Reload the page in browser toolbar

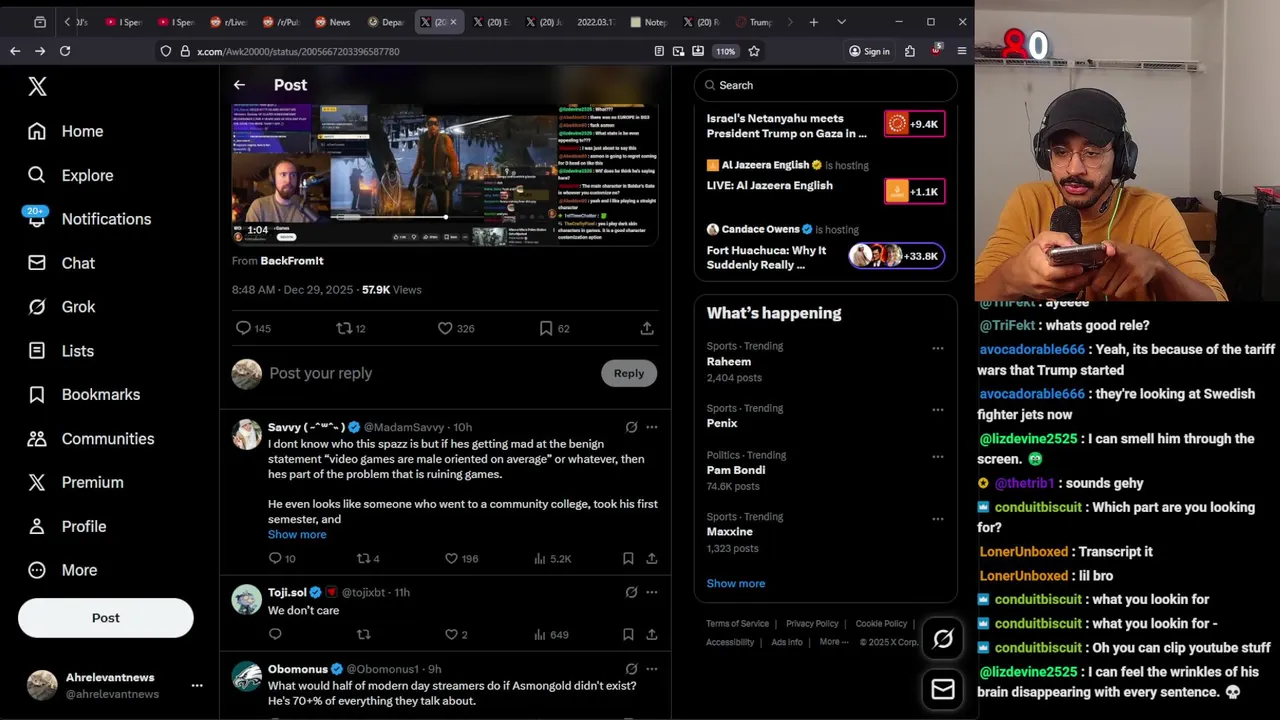click(65, 51)
